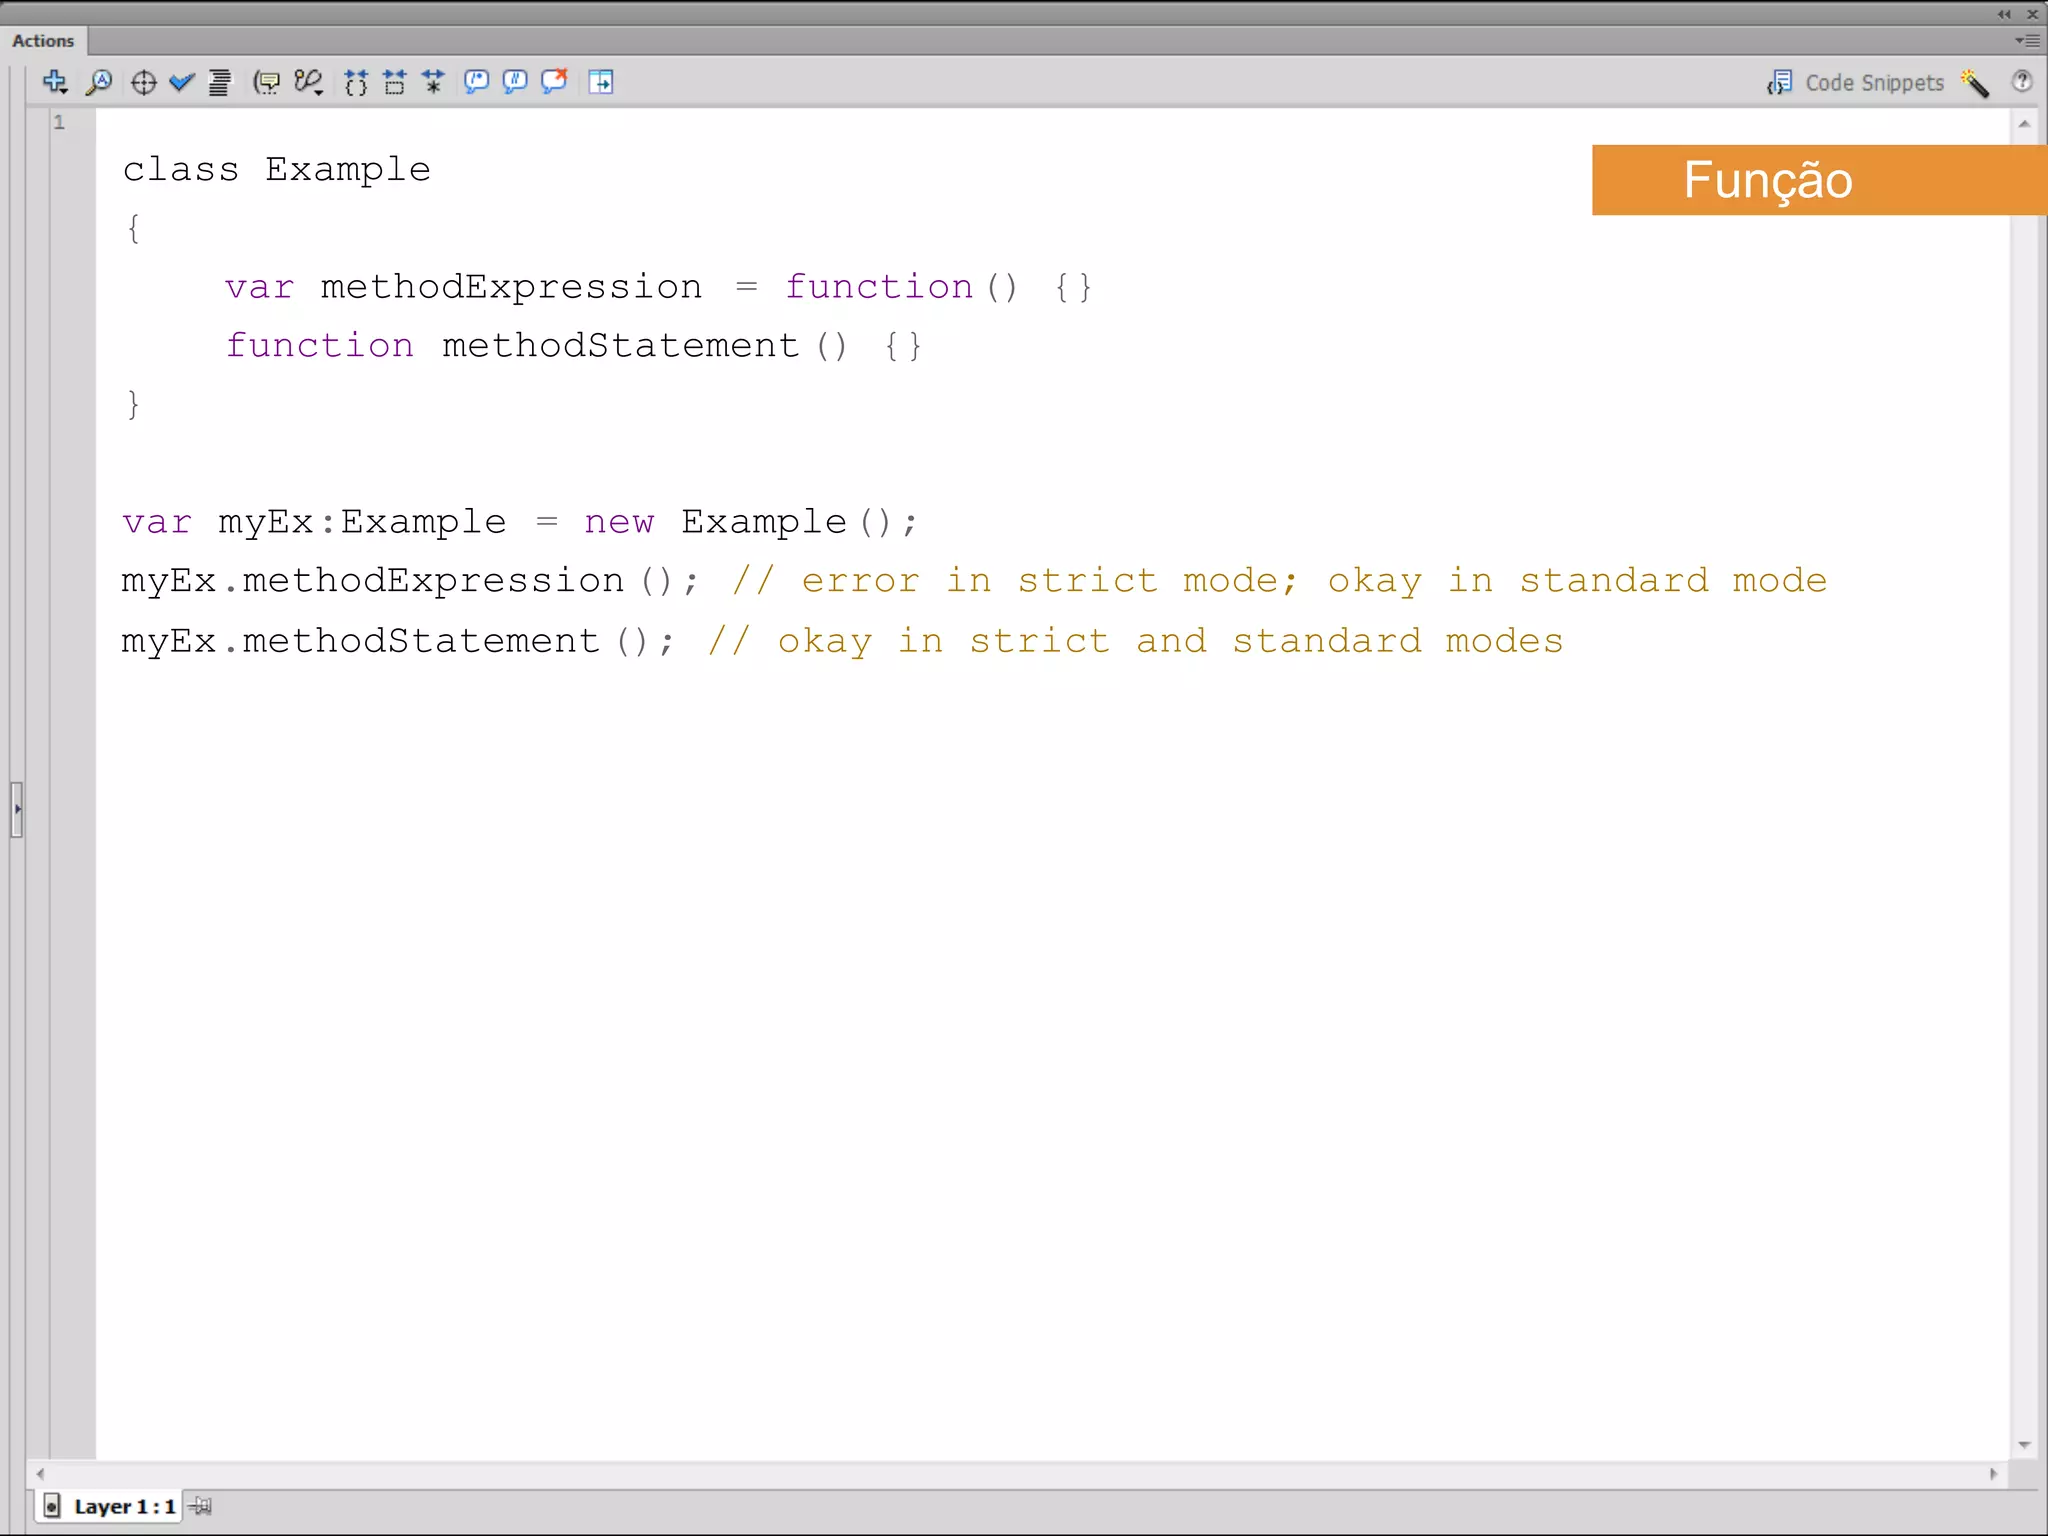The image size is (2048, 1536).
Task: Auto format the code
Action: click(x=219, y=82)
